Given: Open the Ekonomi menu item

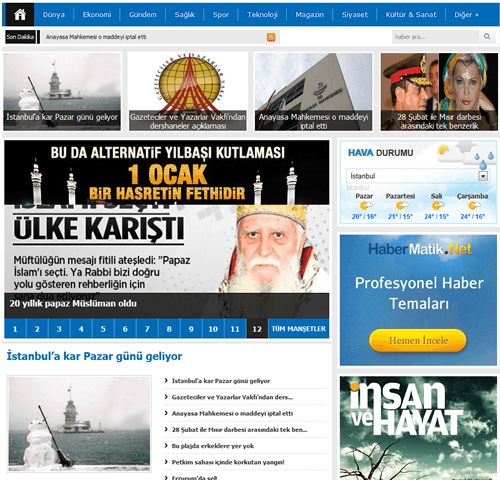Looking at the screenshot, I should [97, 15].
